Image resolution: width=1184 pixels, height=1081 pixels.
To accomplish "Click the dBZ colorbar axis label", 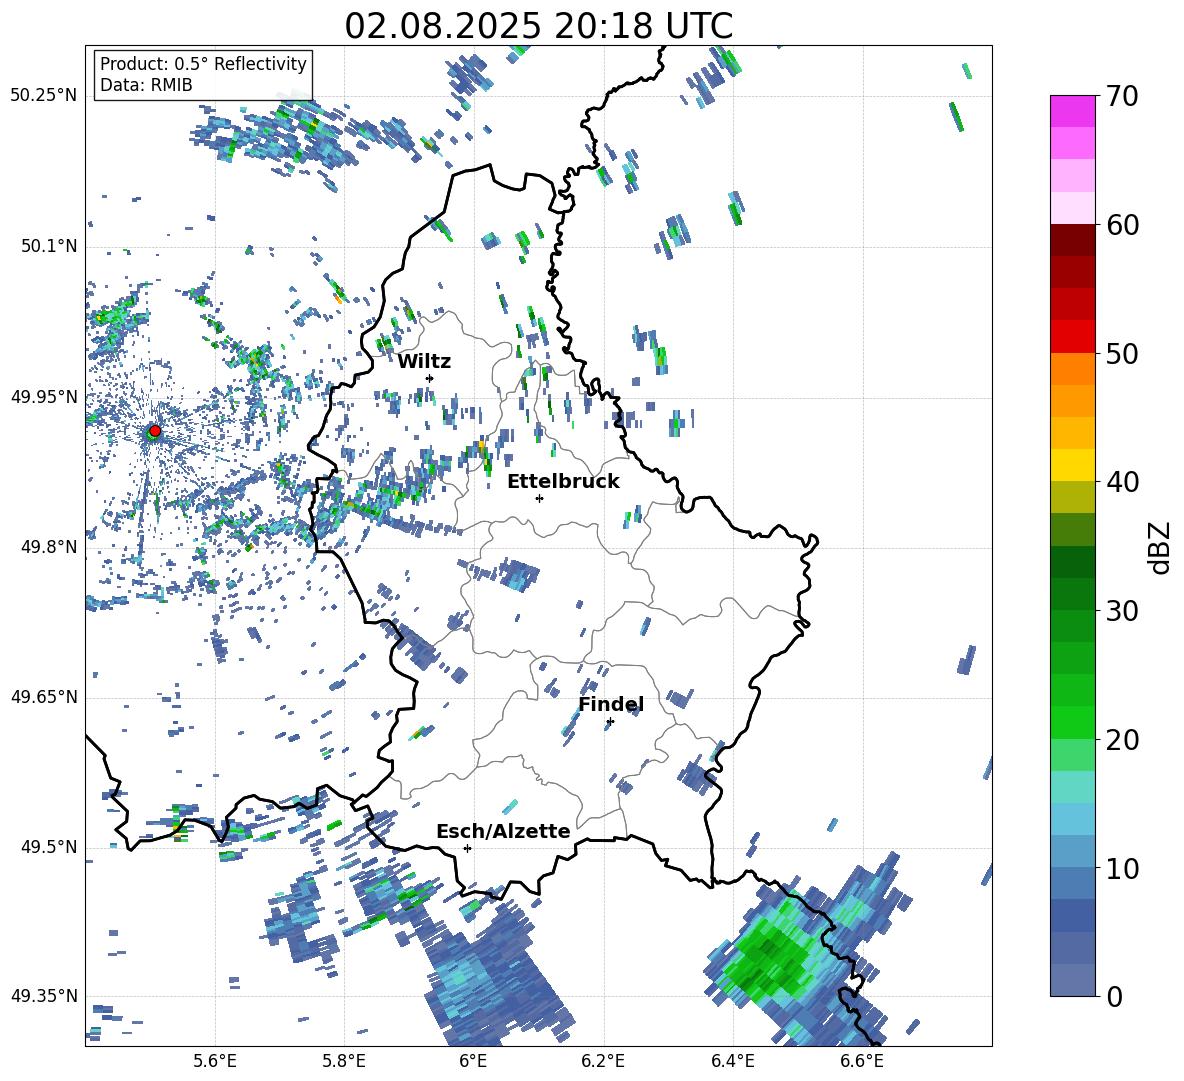I will [x=1161, y=548].
